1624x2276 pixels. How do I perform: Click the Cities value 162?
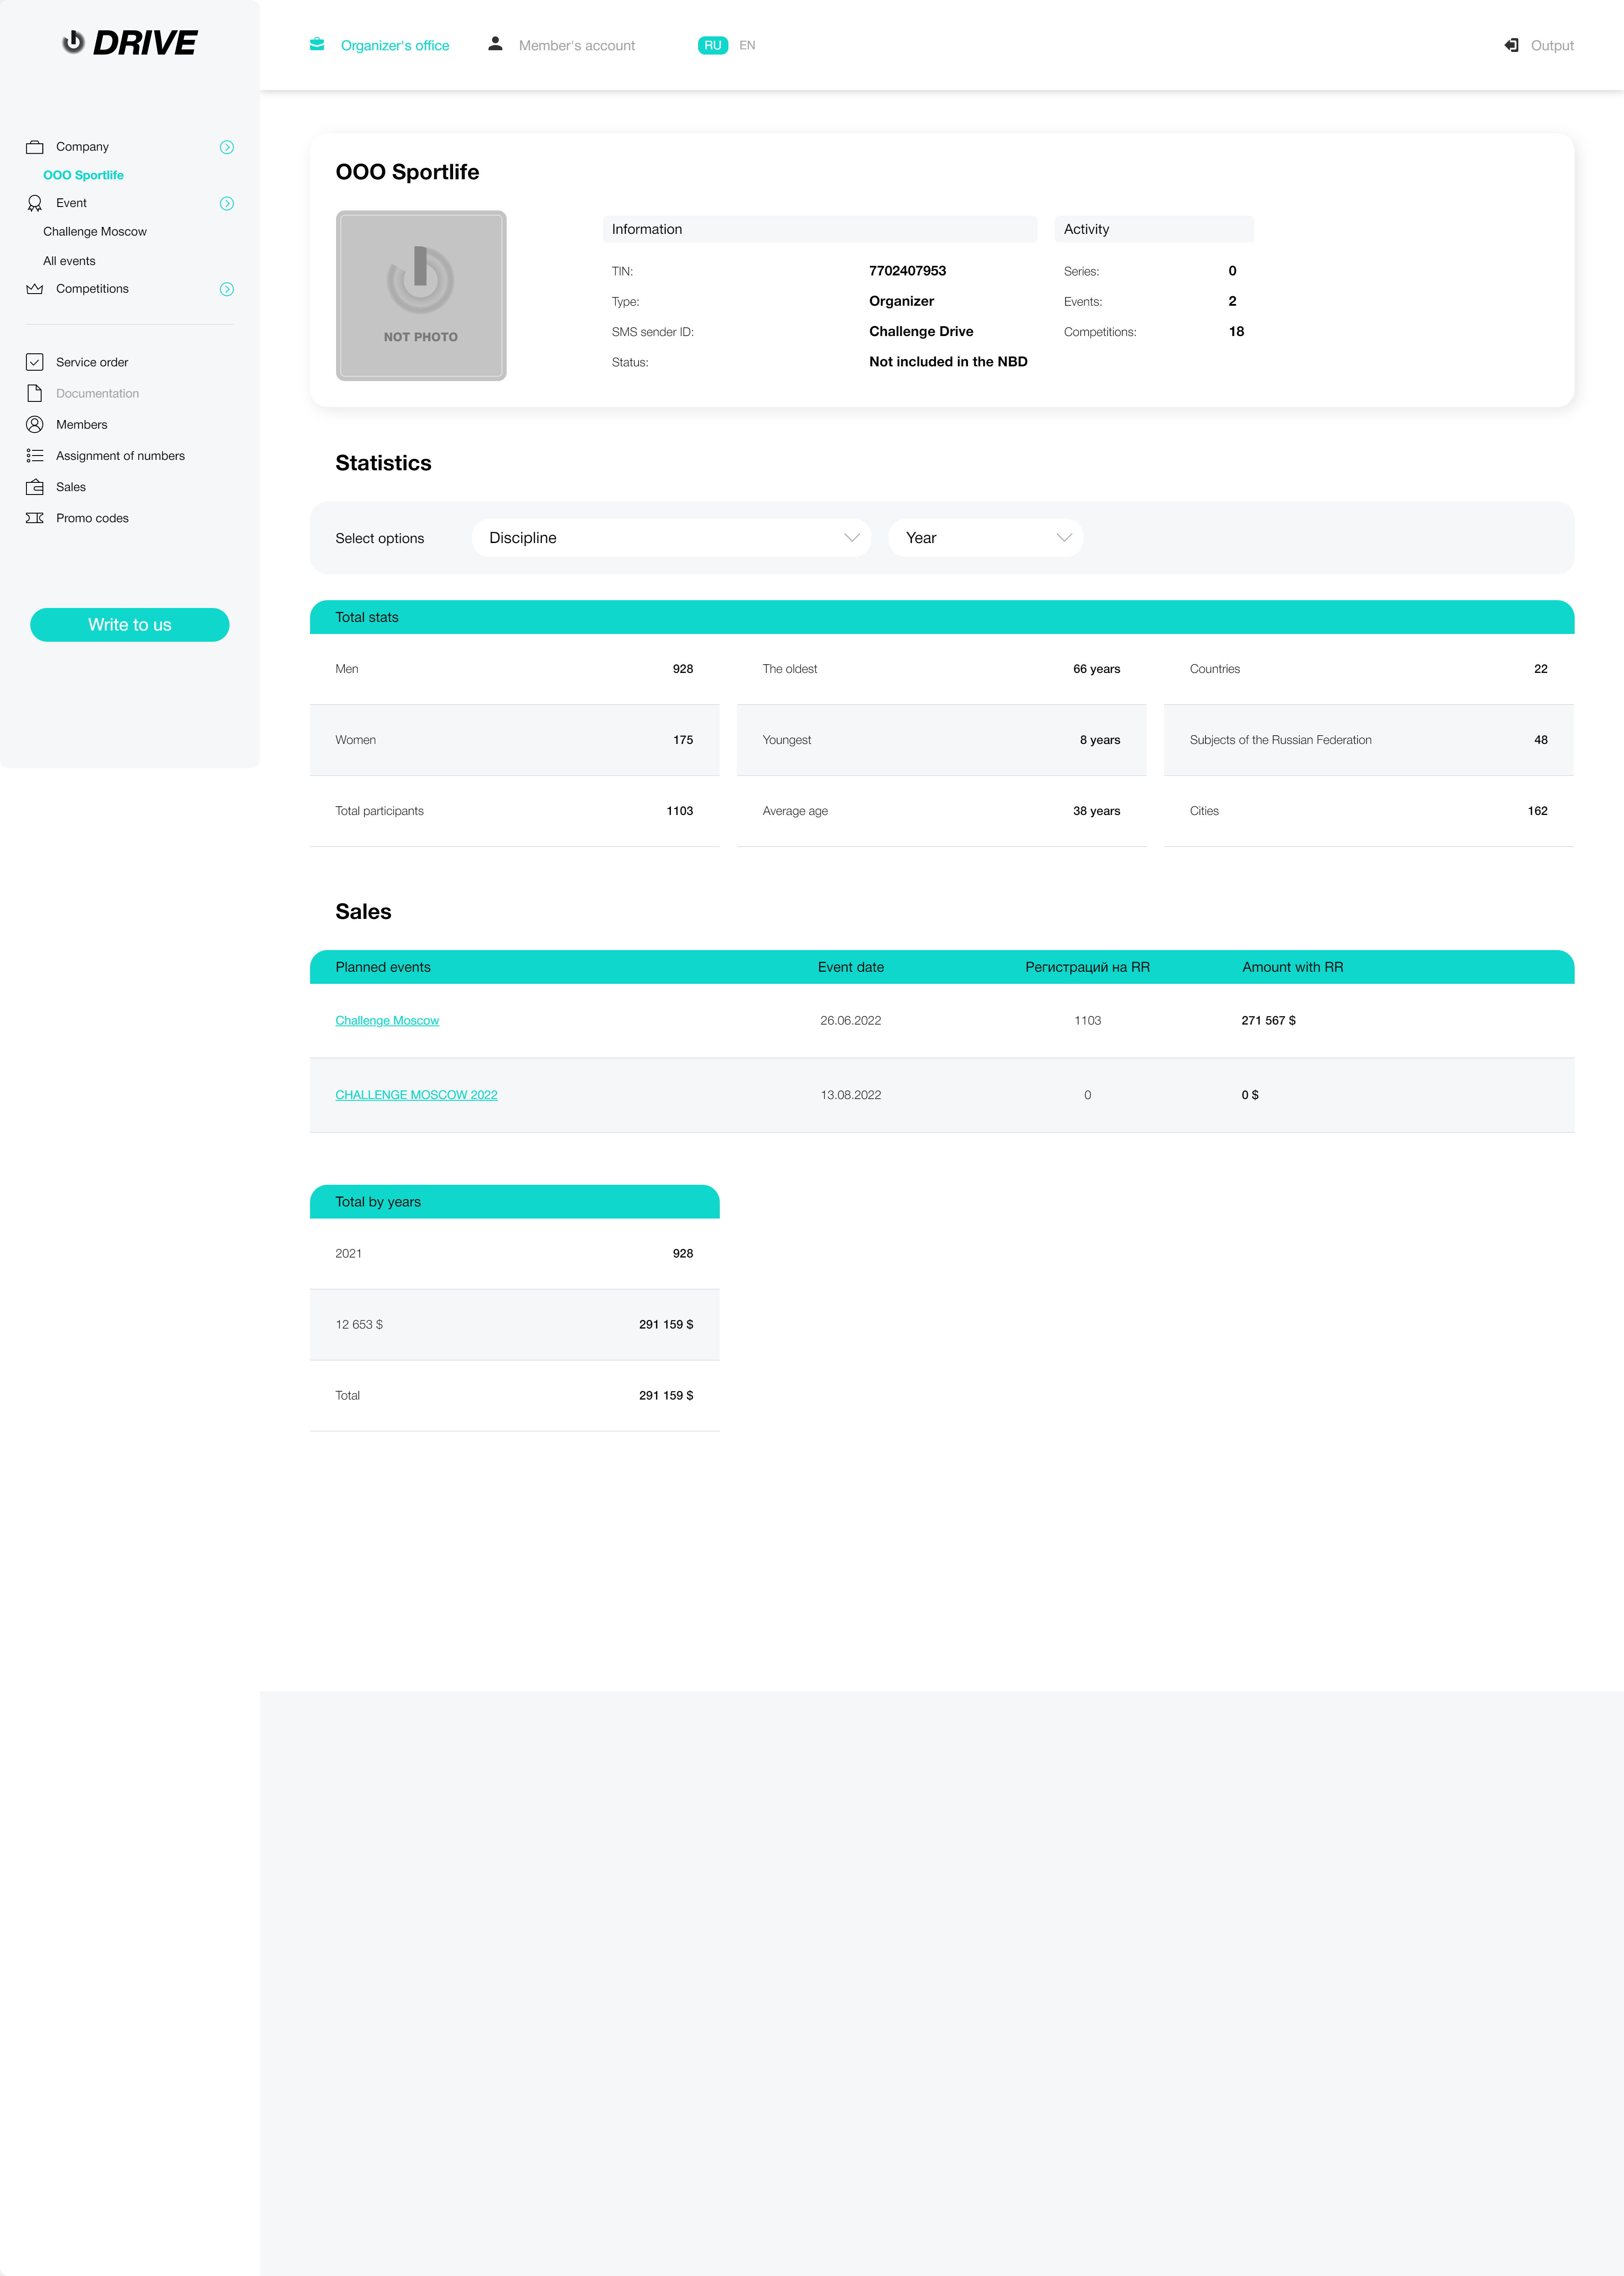point(1537,811)
